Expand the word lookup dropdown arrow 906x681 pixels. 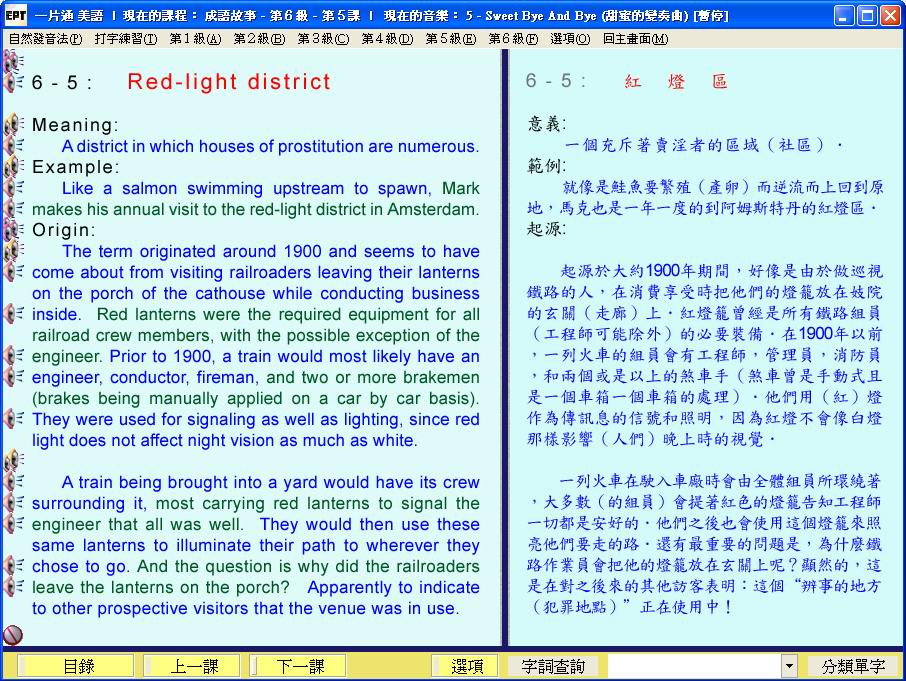click(x=789, y=666)
